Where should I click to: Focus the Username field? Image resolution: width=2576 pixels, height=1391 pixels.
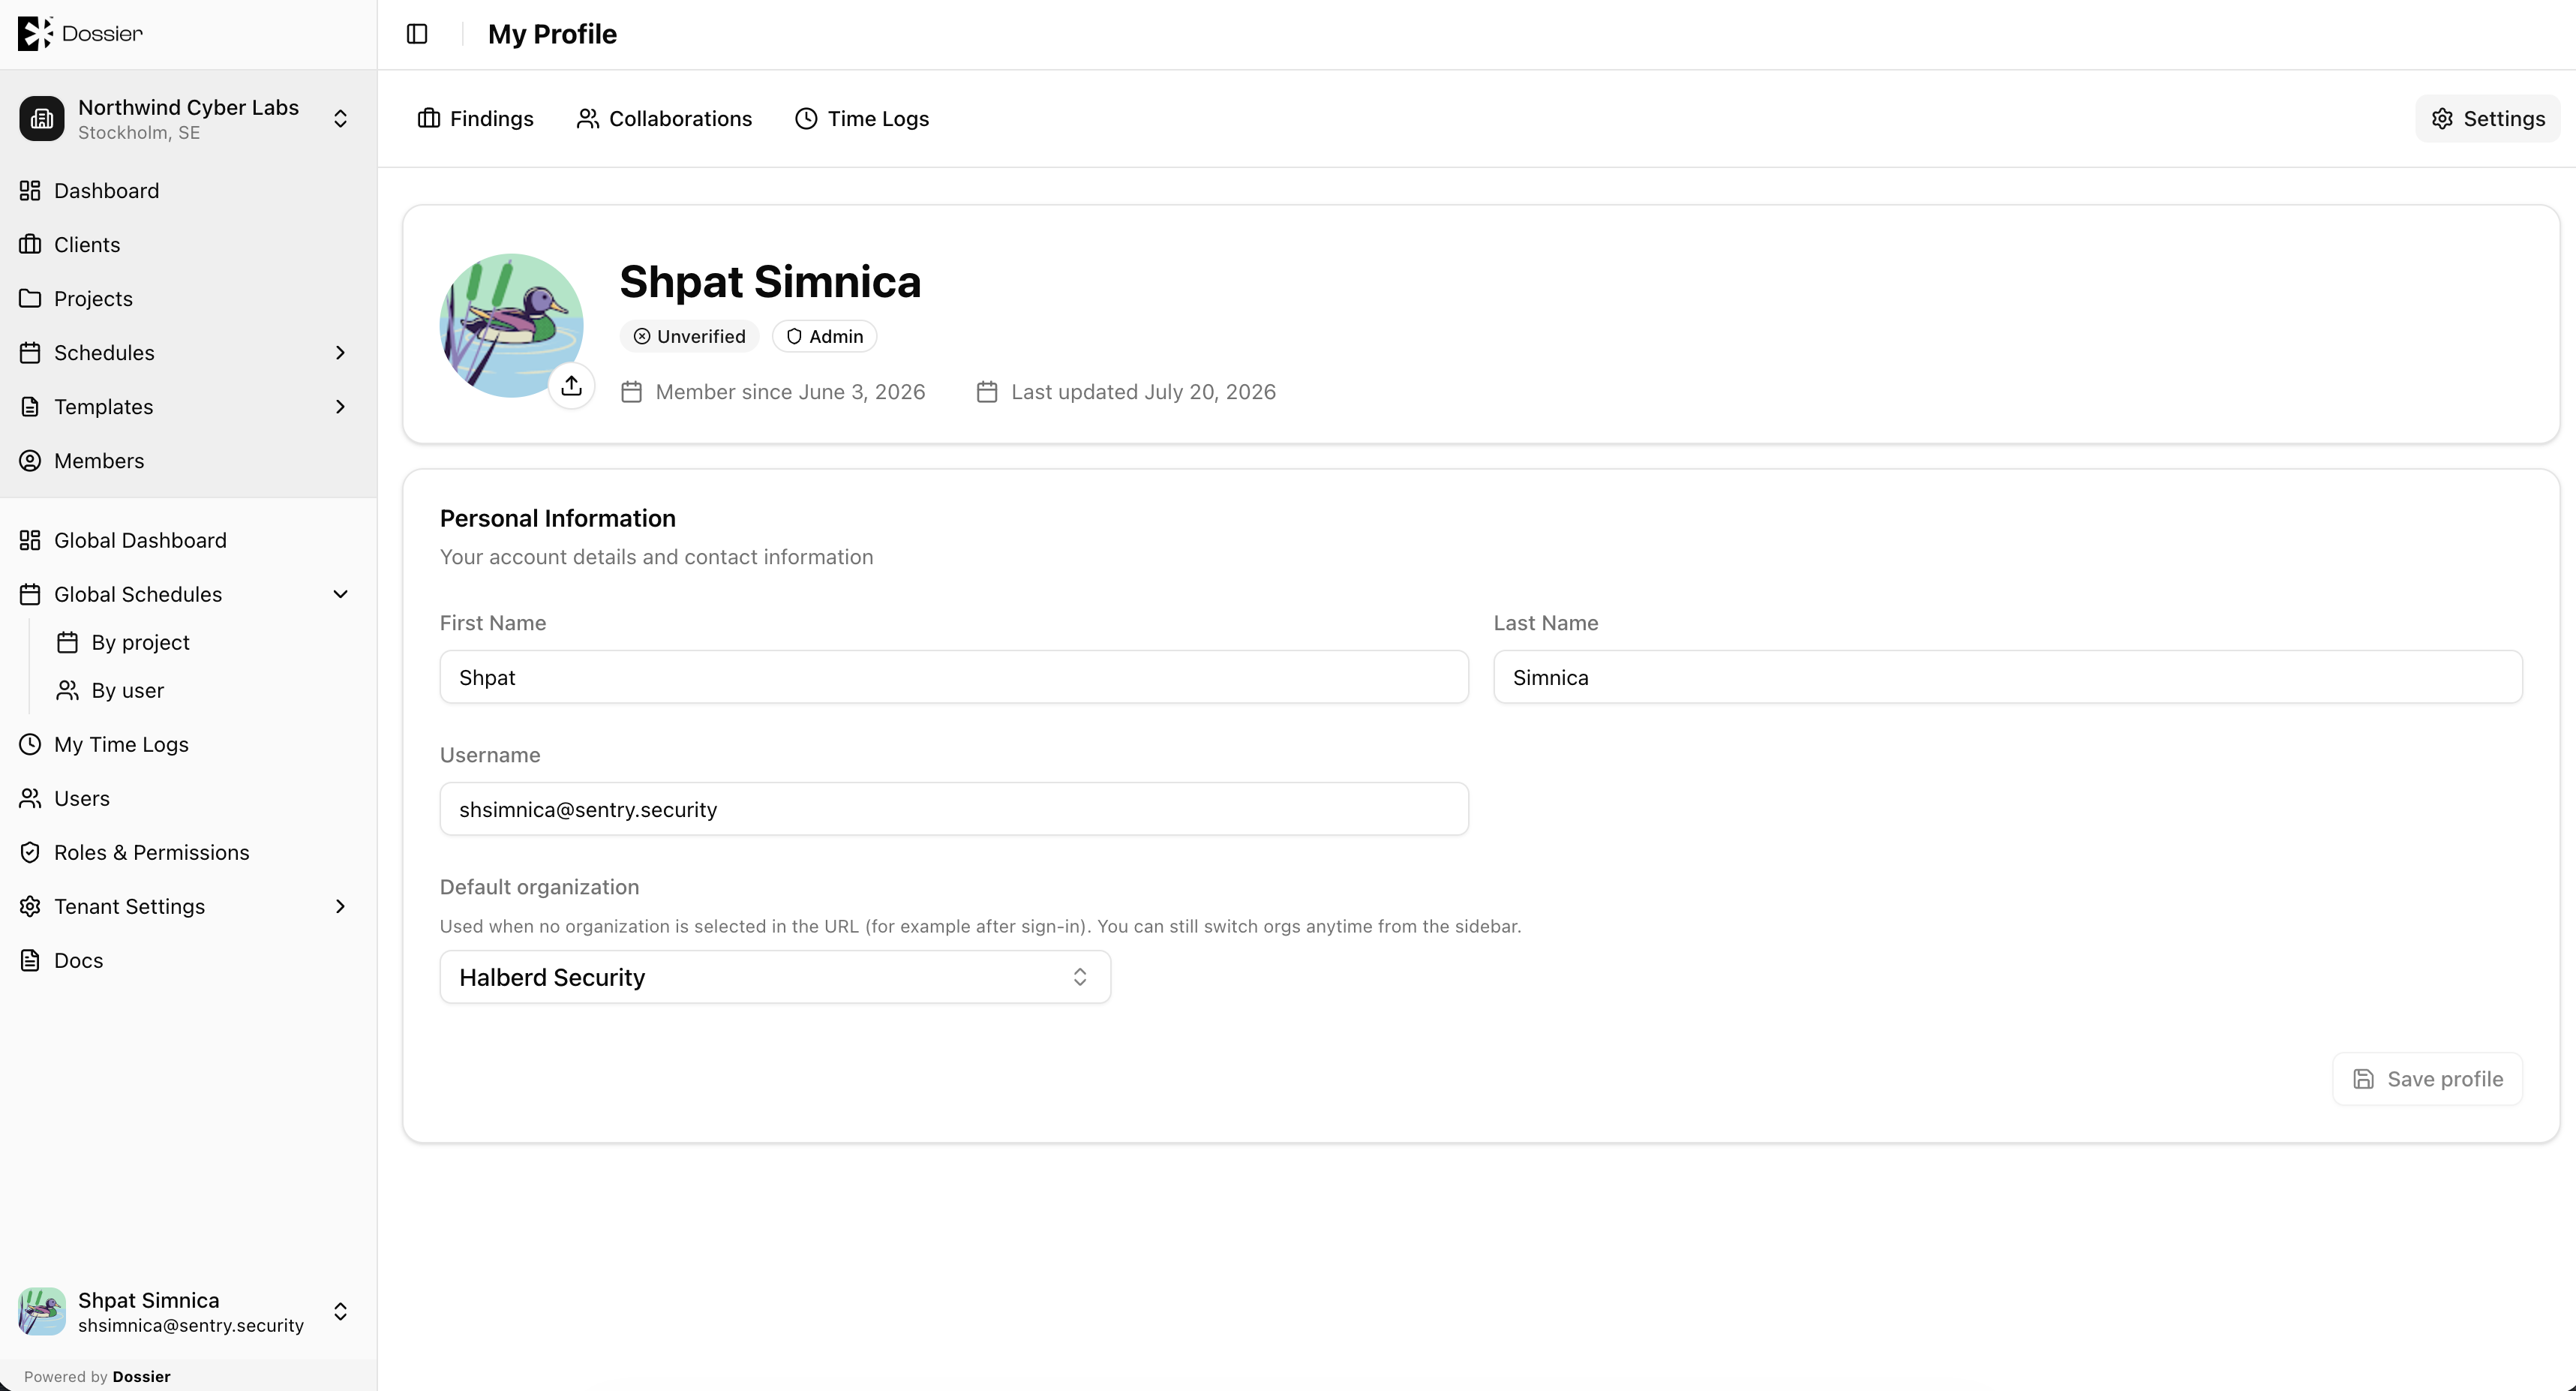(954, 809)
